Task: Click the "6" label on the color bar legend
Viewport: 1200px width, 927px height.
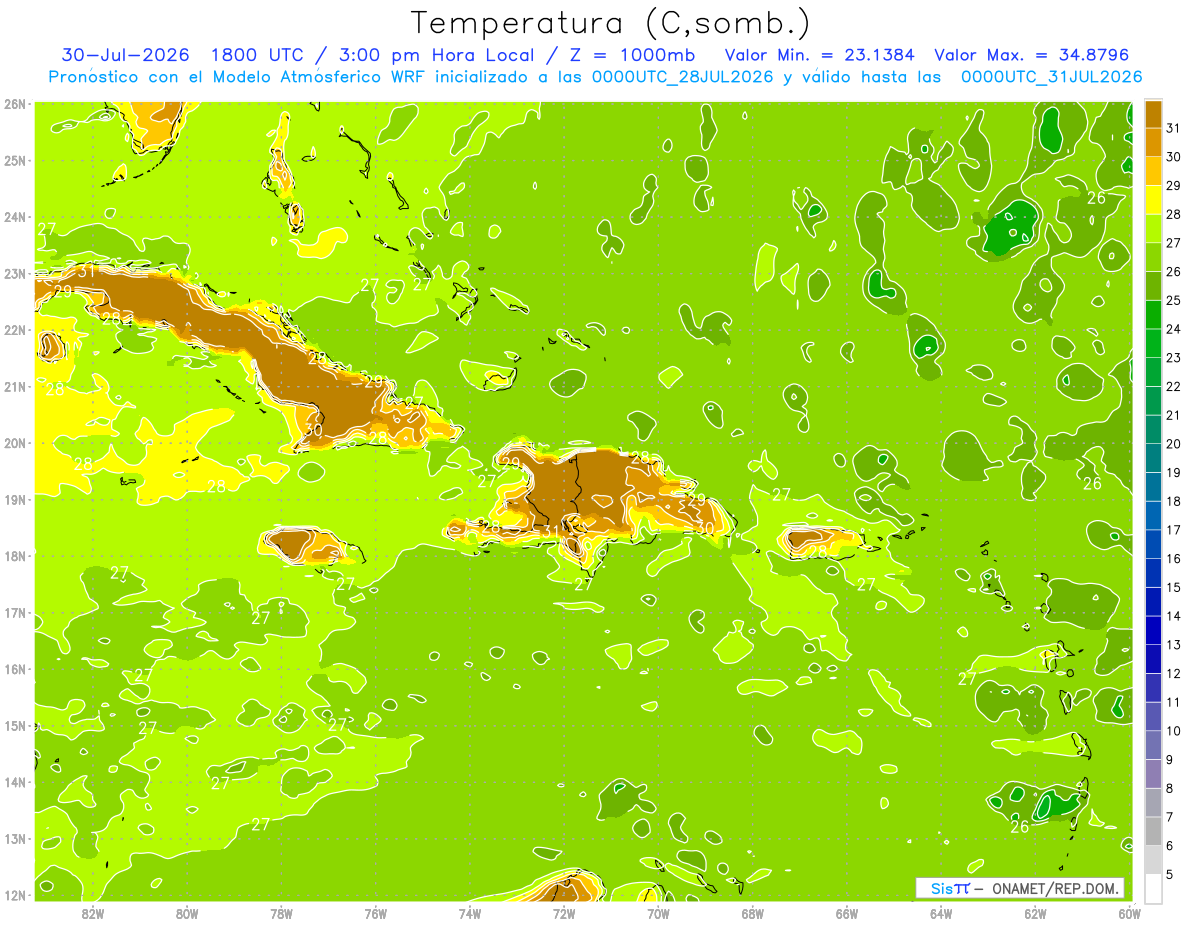Action: point(1170,845)
